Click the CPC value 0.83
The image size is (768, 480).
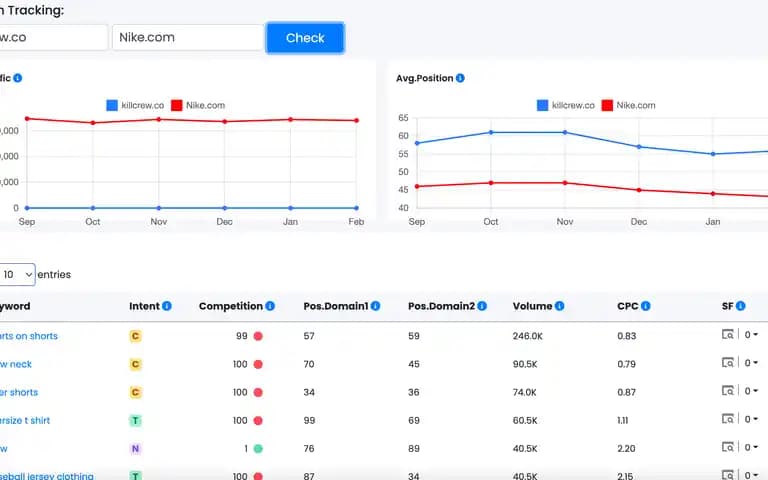tap(626, 336)
